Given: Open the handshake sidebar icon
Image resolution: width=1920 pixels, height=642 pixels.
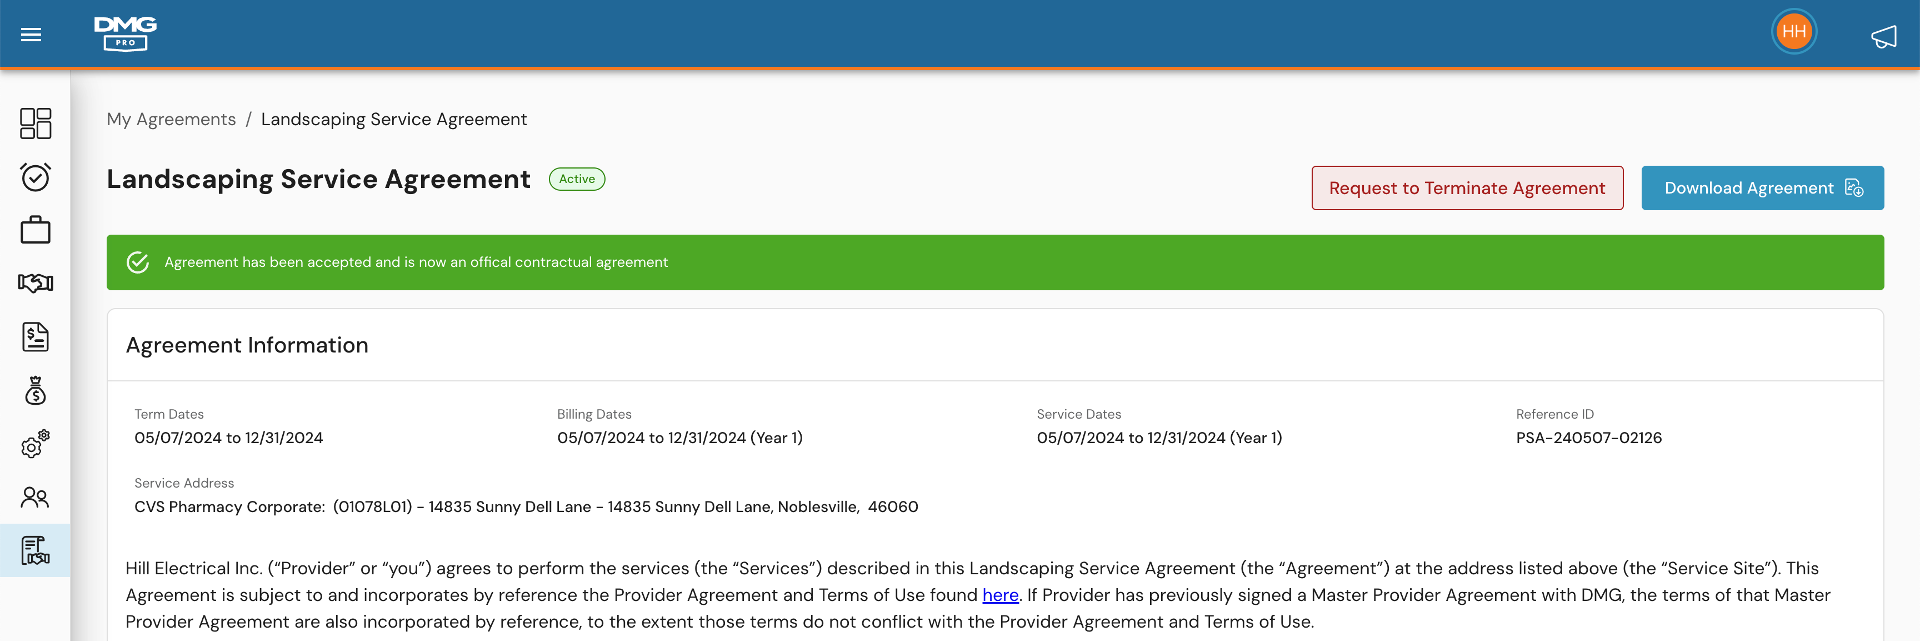Looking at the screenshot, I should (x=35, y=283).
